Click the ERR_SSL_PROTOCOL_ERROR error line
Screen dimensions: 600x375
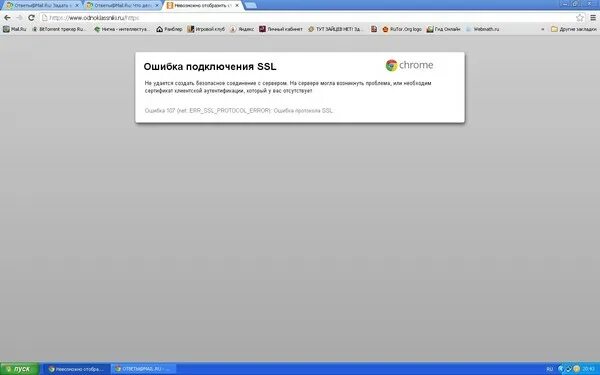pyautogui.click(x=239, y=111)
